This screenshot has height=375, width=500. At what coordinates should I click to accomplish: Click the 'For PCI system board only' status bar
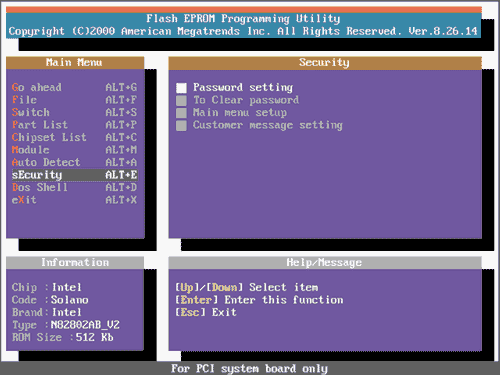pyautogui.click(x=249, y=369)
